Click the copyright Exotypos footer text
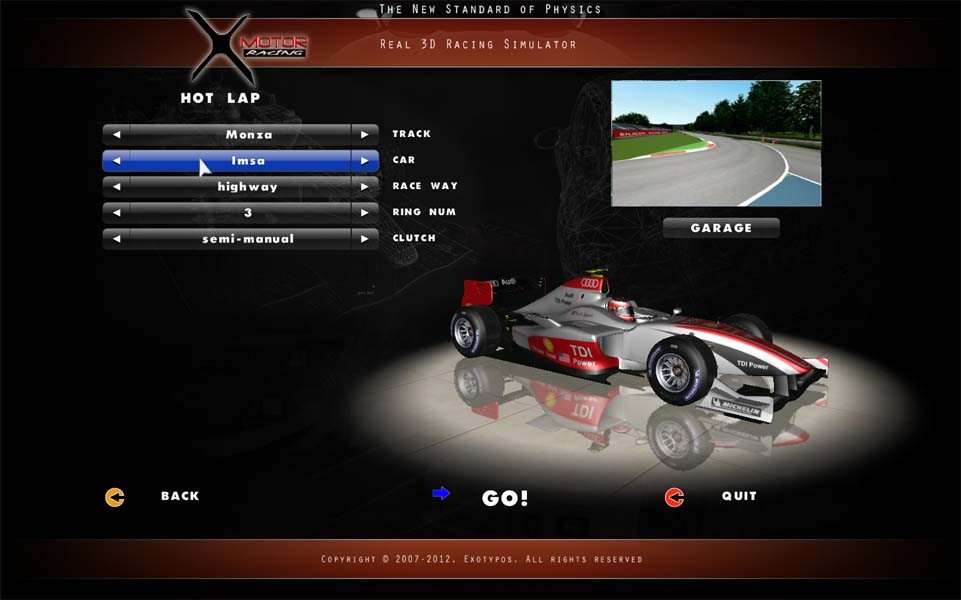Image resolution: width=961 pixels, height=600 pixels. (482, 559)
